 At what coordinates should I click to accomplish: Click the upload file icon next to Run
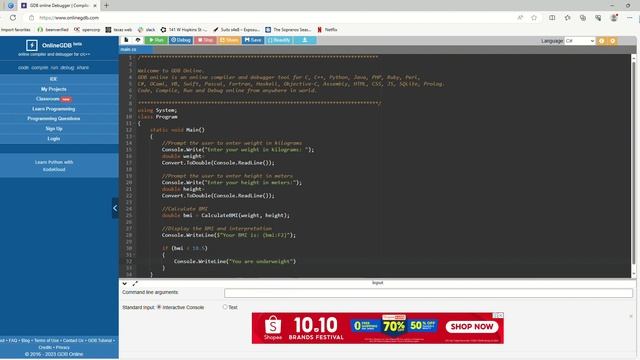click(138, 40)
